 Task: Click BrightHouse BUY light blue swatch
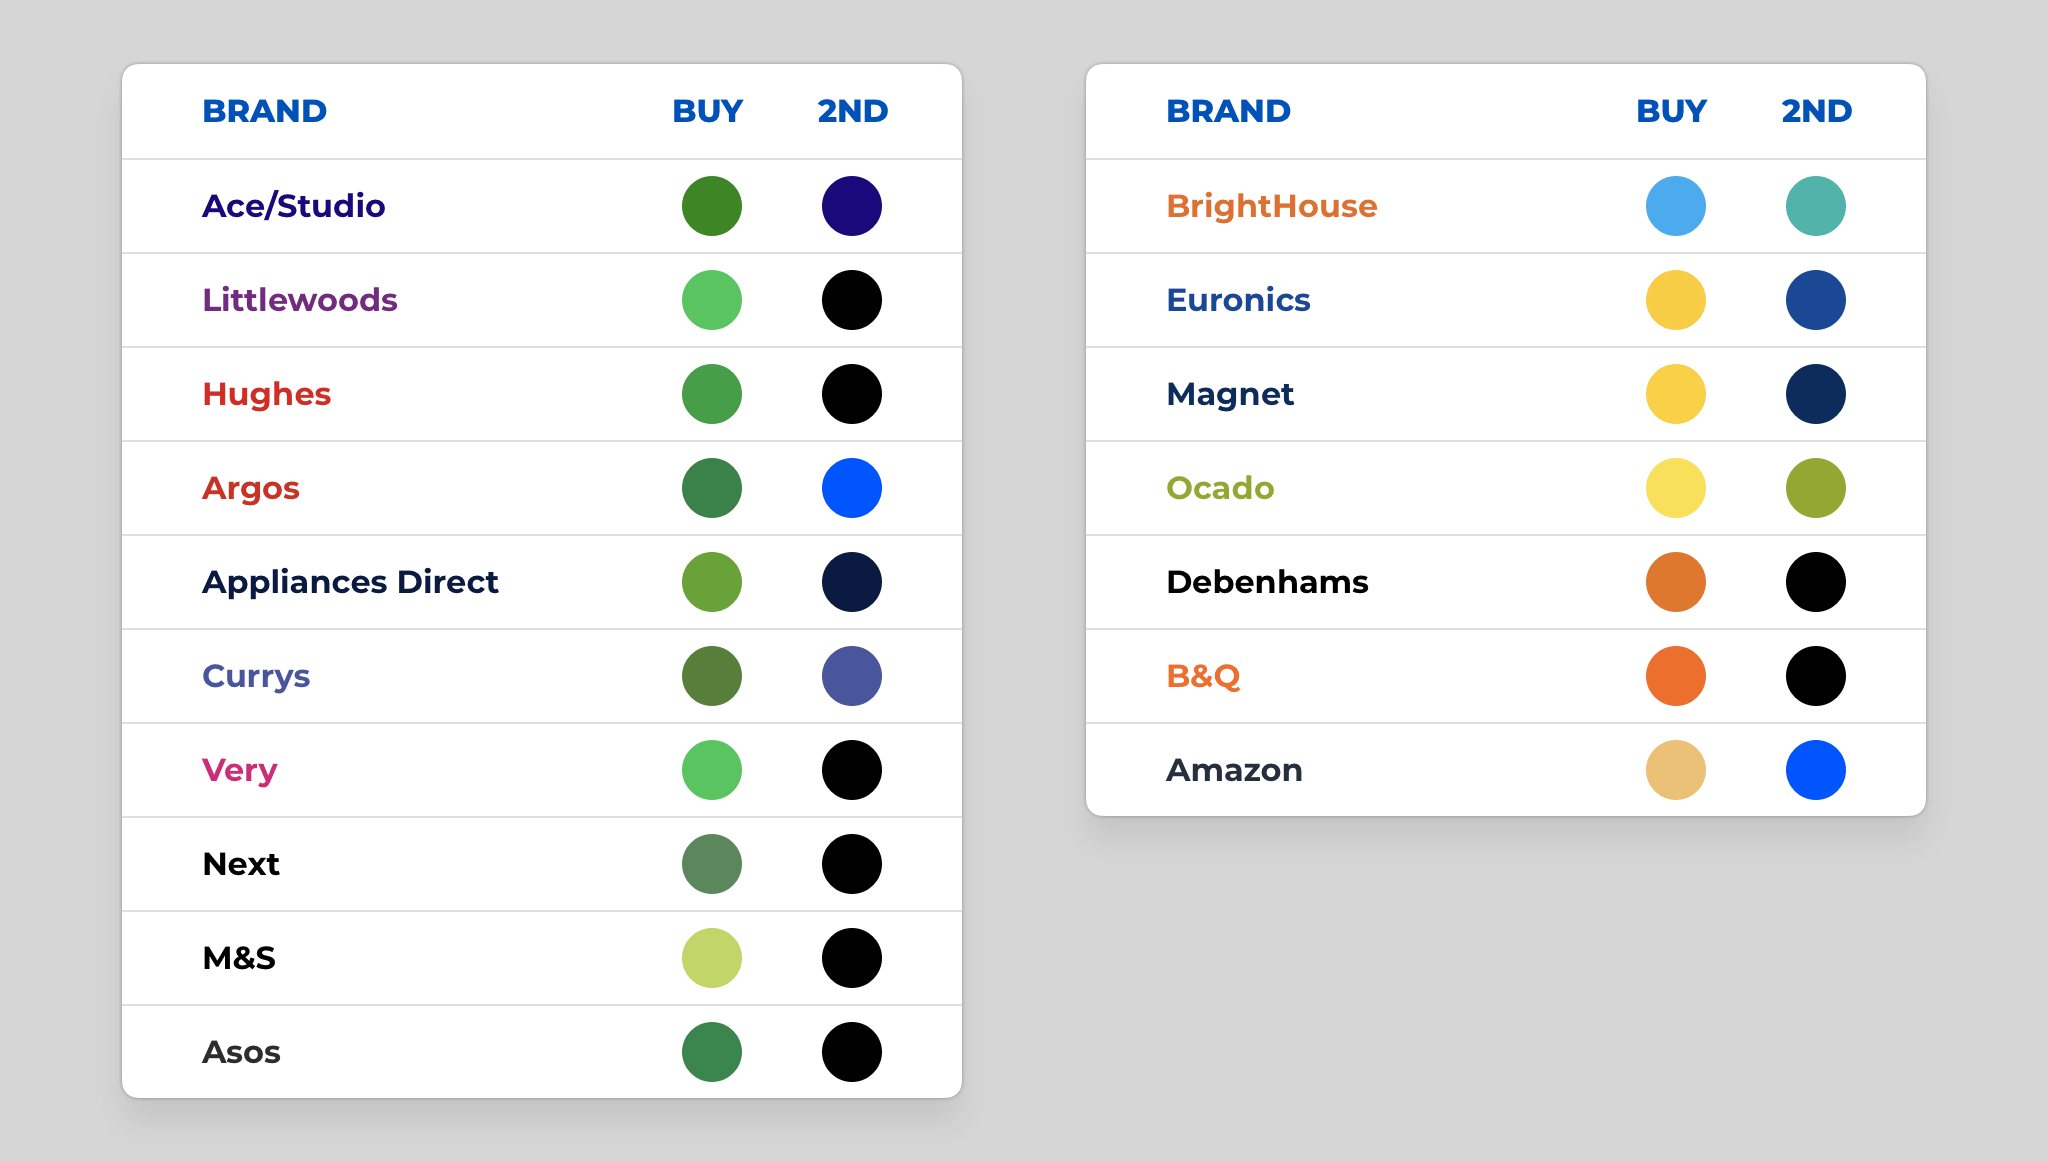1675,206
